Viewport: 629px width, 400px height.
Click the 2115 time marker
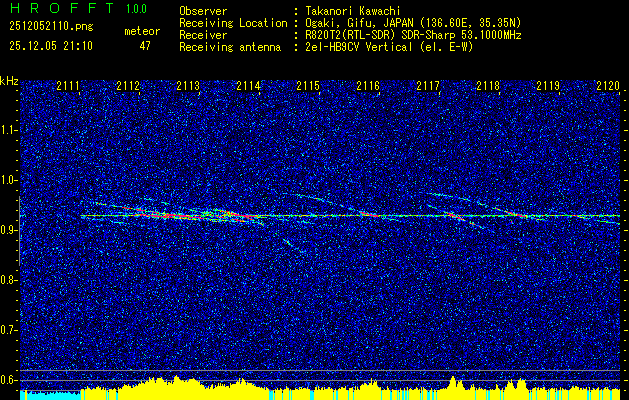click(308, 86)
